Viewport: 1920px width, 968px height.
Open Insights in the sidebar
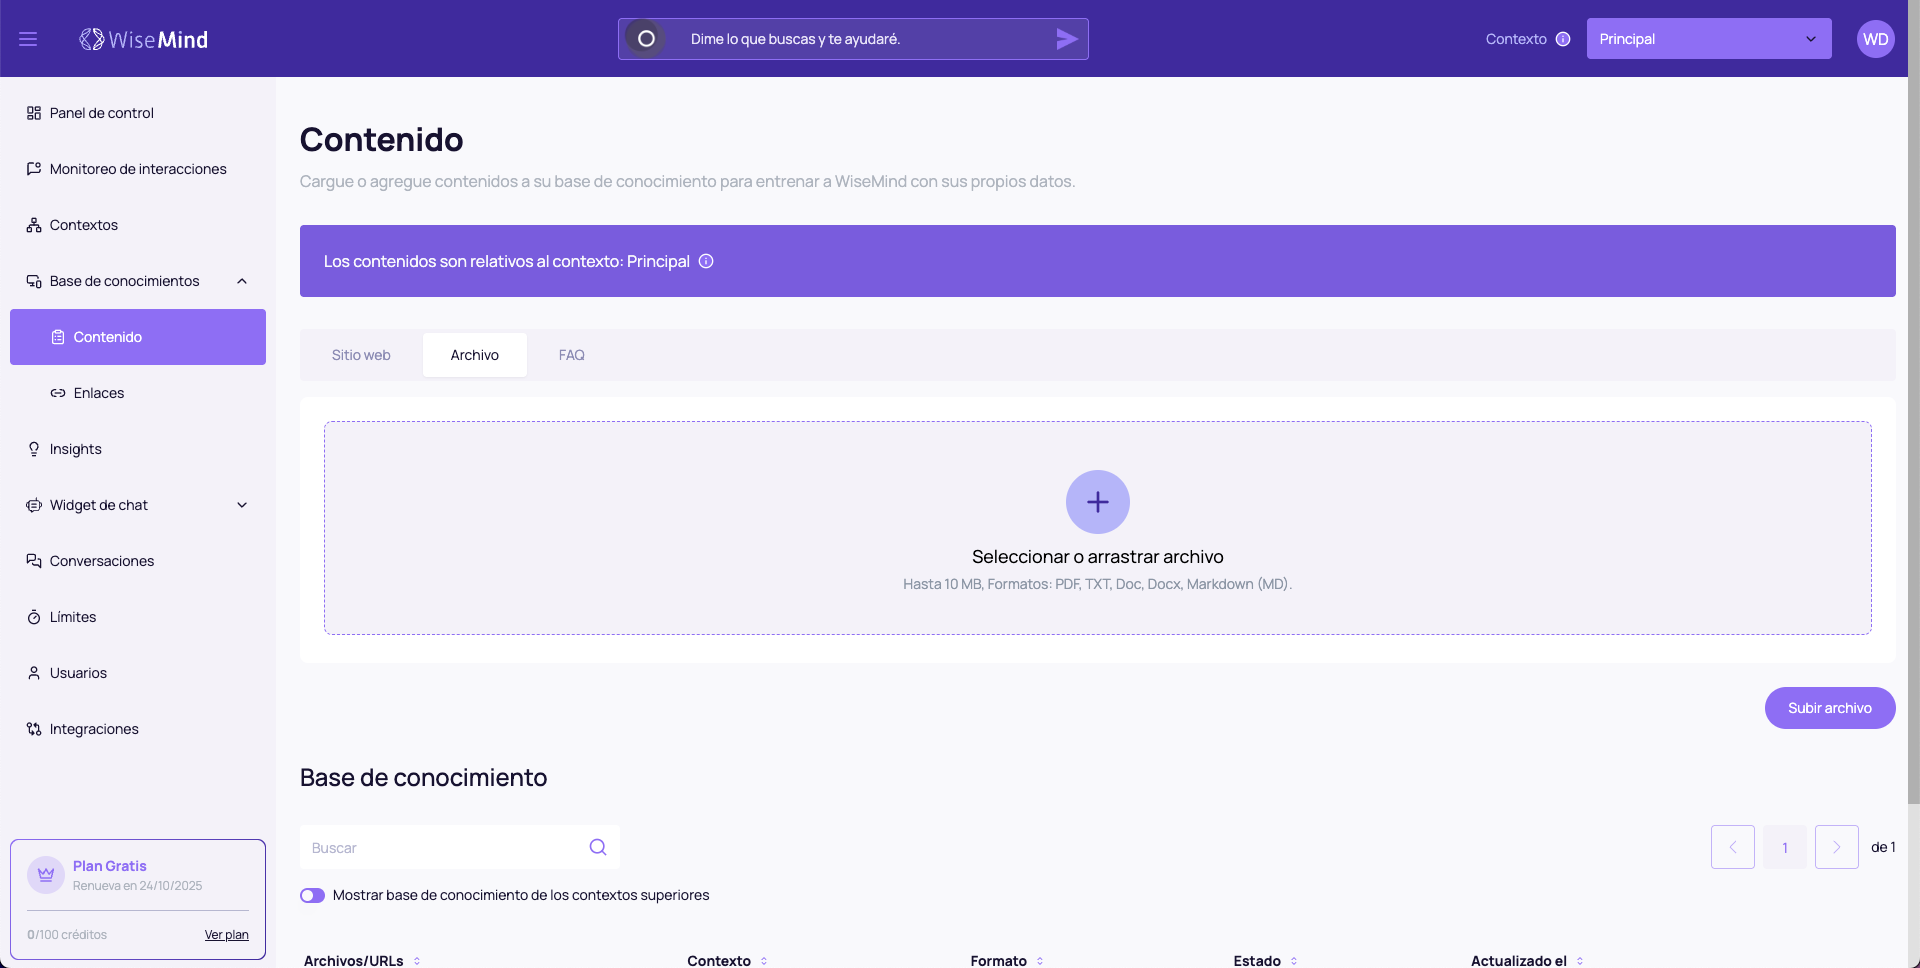point(76,449)
